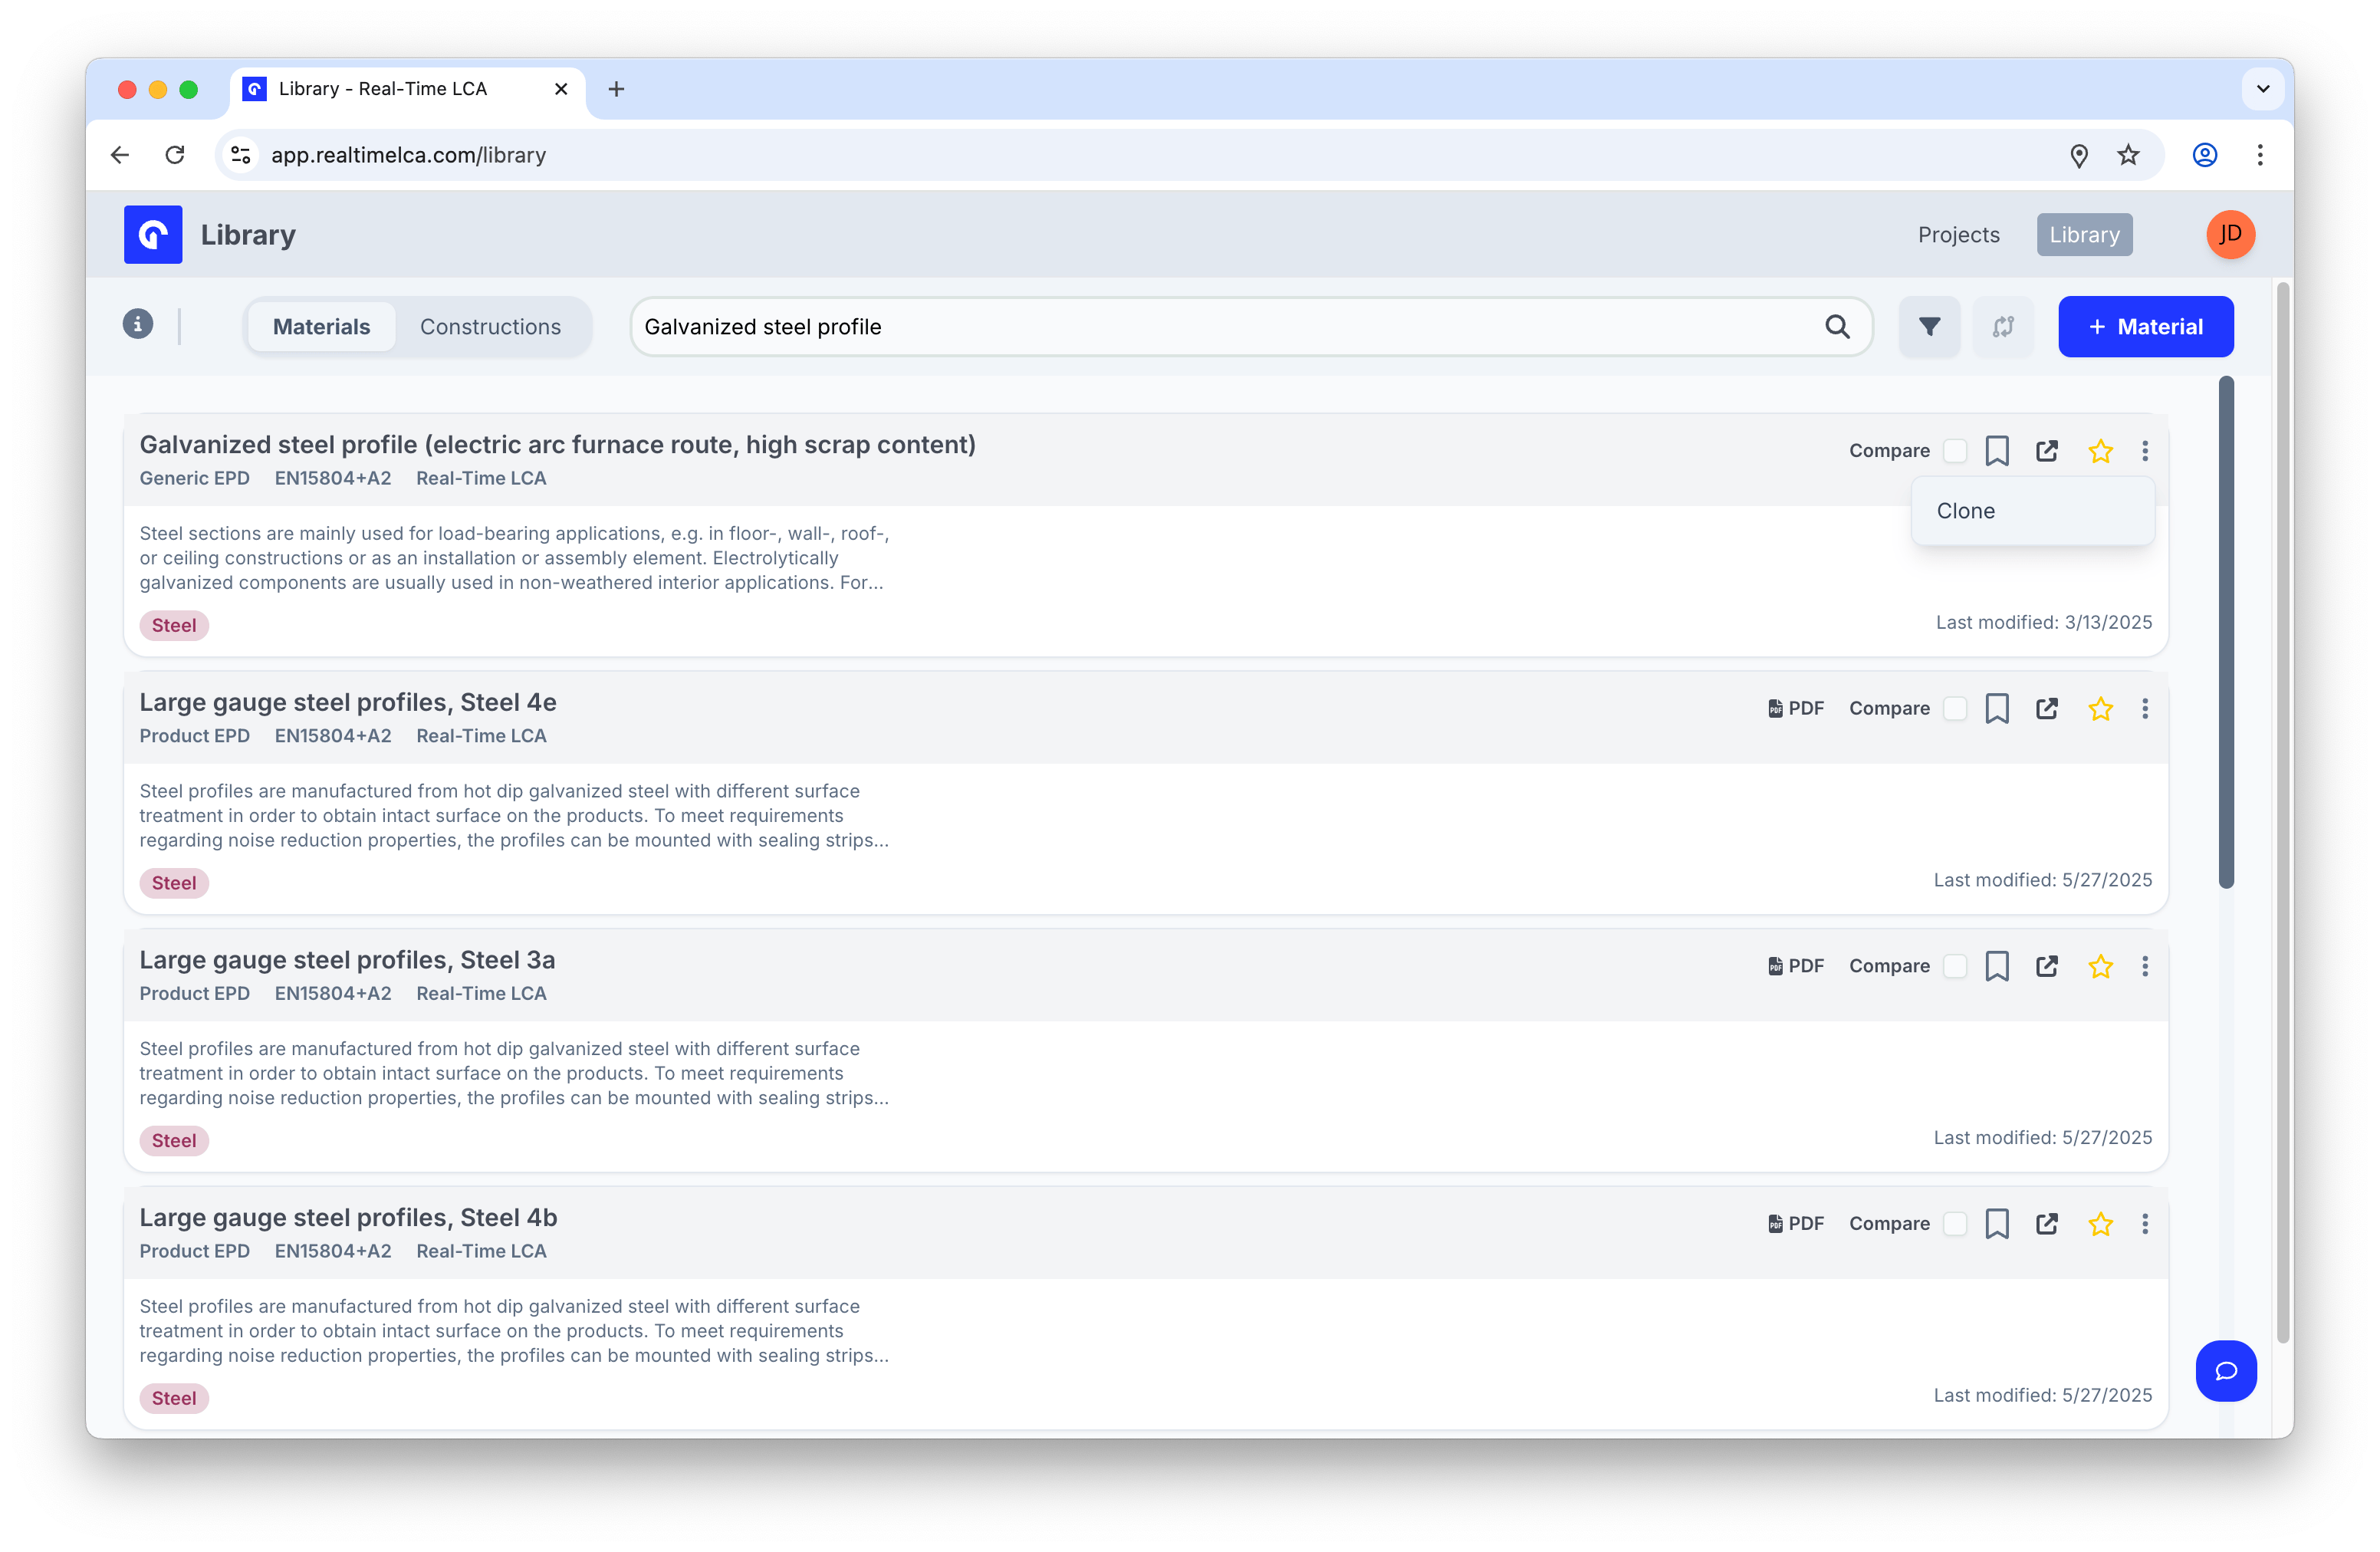The image size is (2380, 1552).
Task: Open Steel 4e material in external view
Action: [x=2047, y=708]
